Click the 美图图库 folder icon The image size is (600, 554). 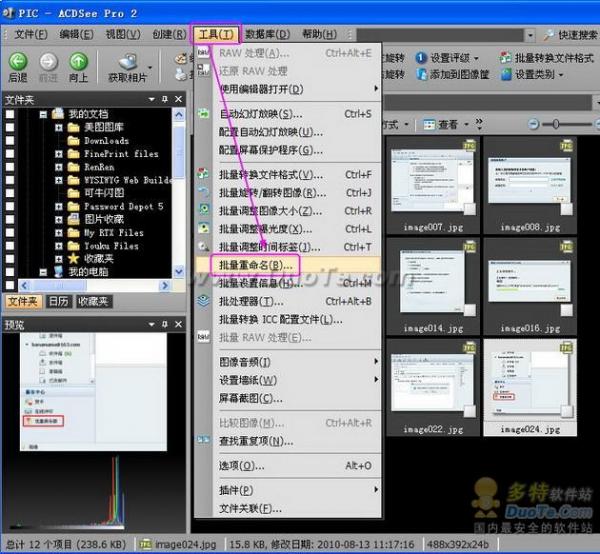click(73, 127)
